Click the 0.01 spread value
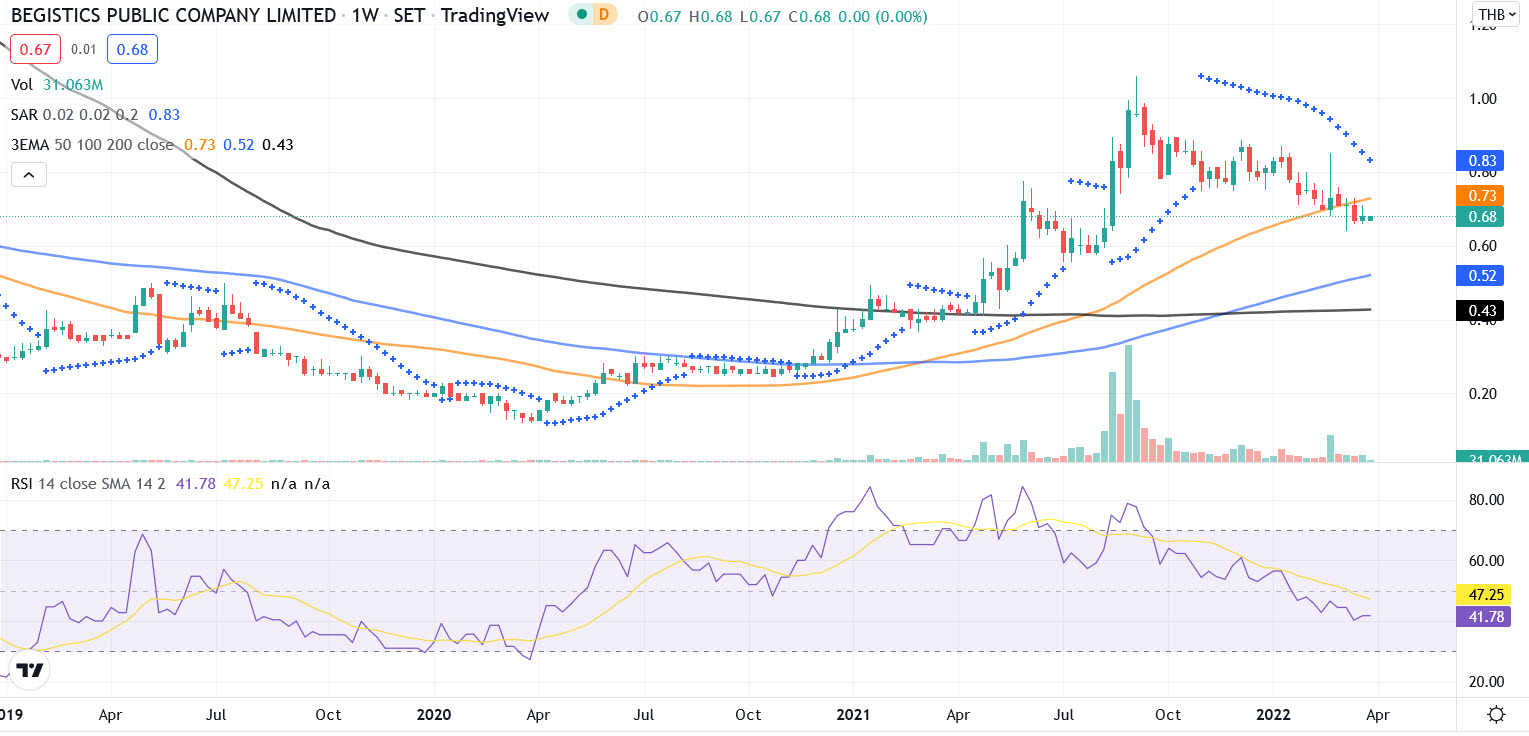 tap(83, 49)
